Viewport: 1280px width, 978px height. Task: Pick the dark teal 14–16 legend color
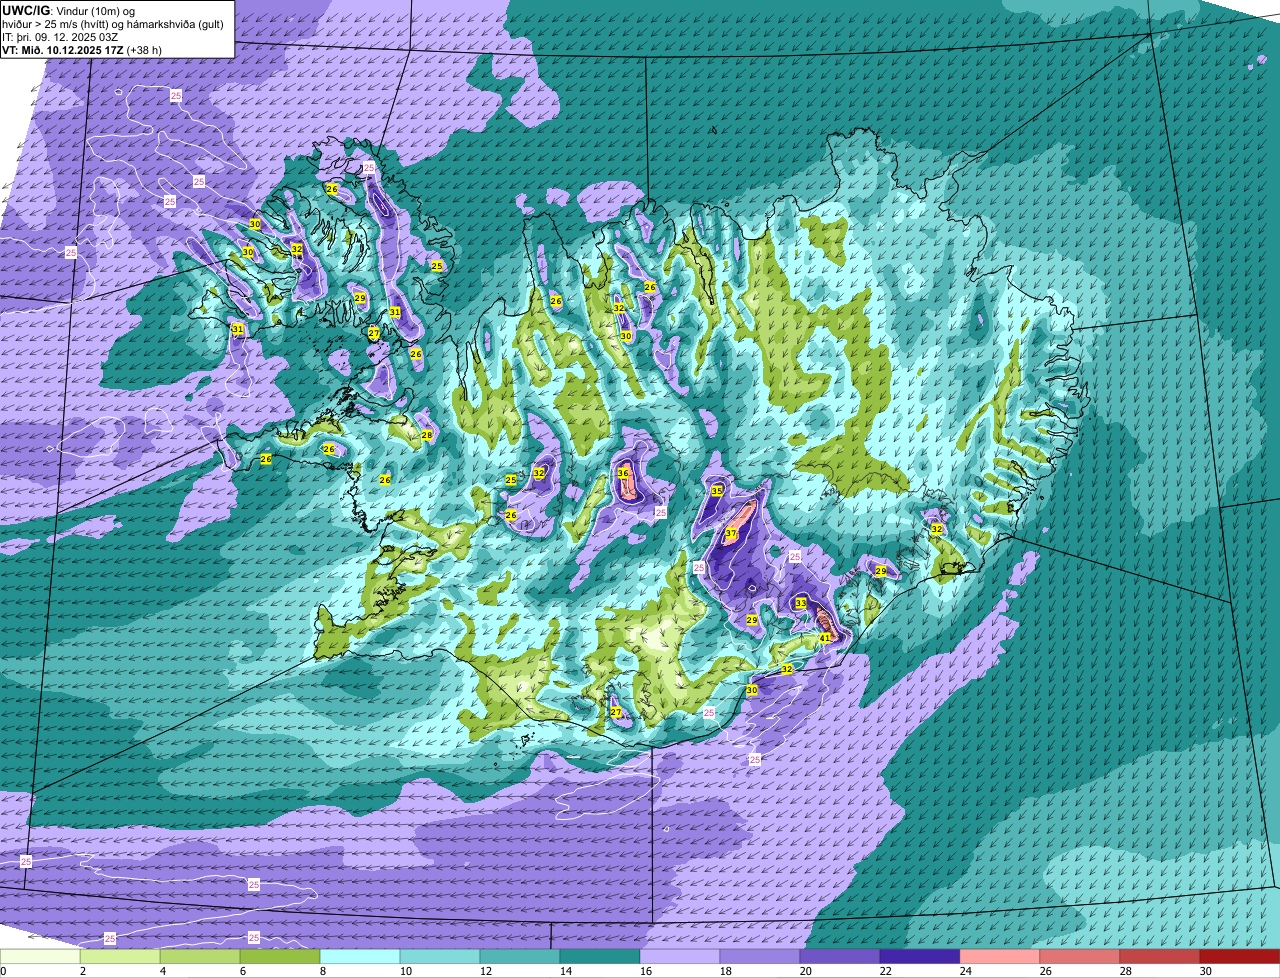600,957
